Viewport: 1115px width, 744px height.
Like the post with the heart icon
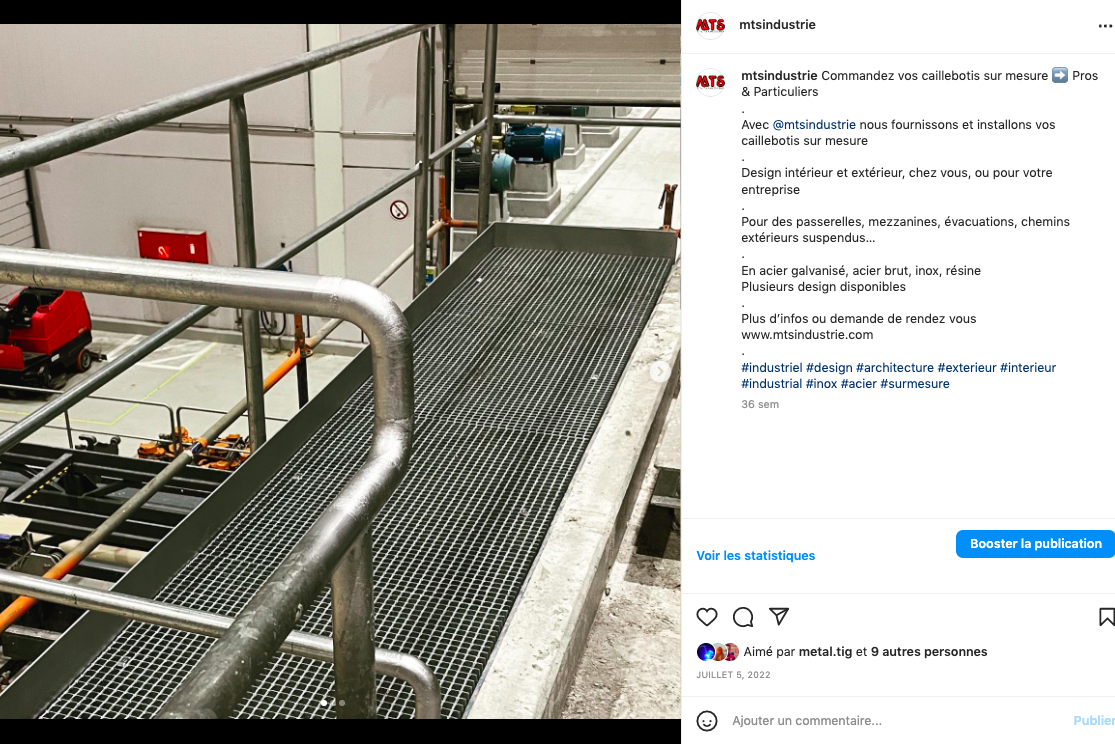click(x=707, y=617)
